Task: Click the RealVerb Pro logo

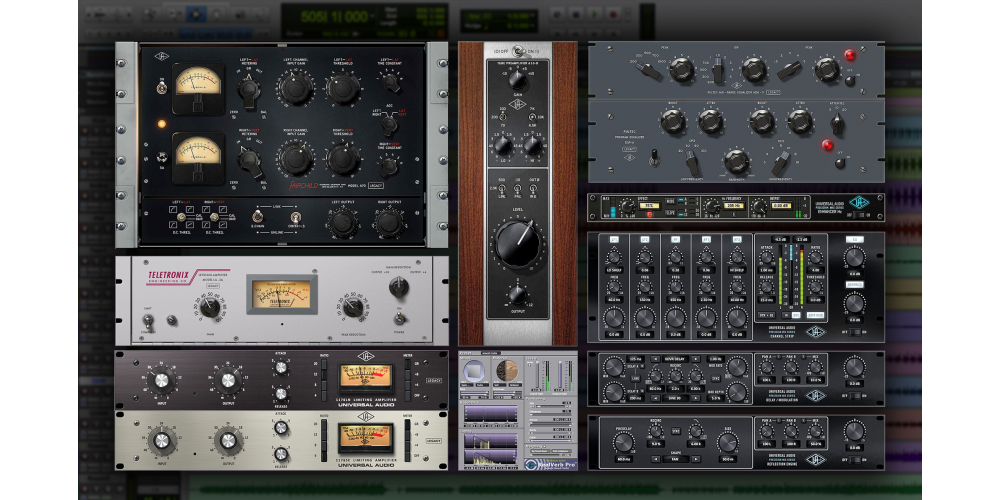Action: pyautogui.click(x=551, y=465)
